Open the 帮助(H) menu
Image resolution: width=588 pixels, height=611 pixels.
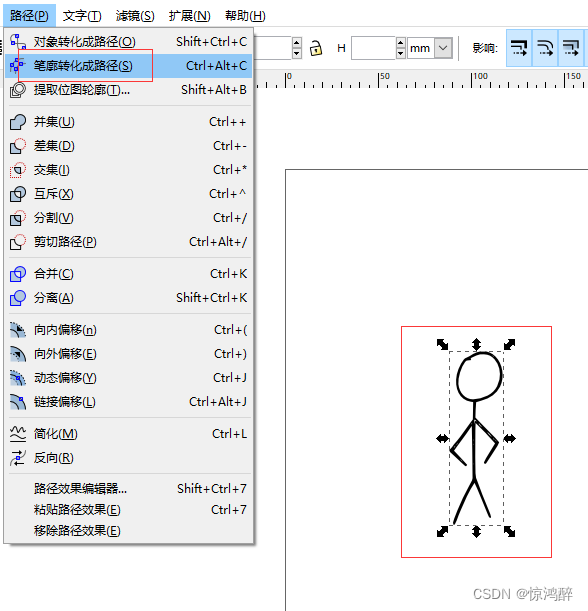tap(245, 16)
